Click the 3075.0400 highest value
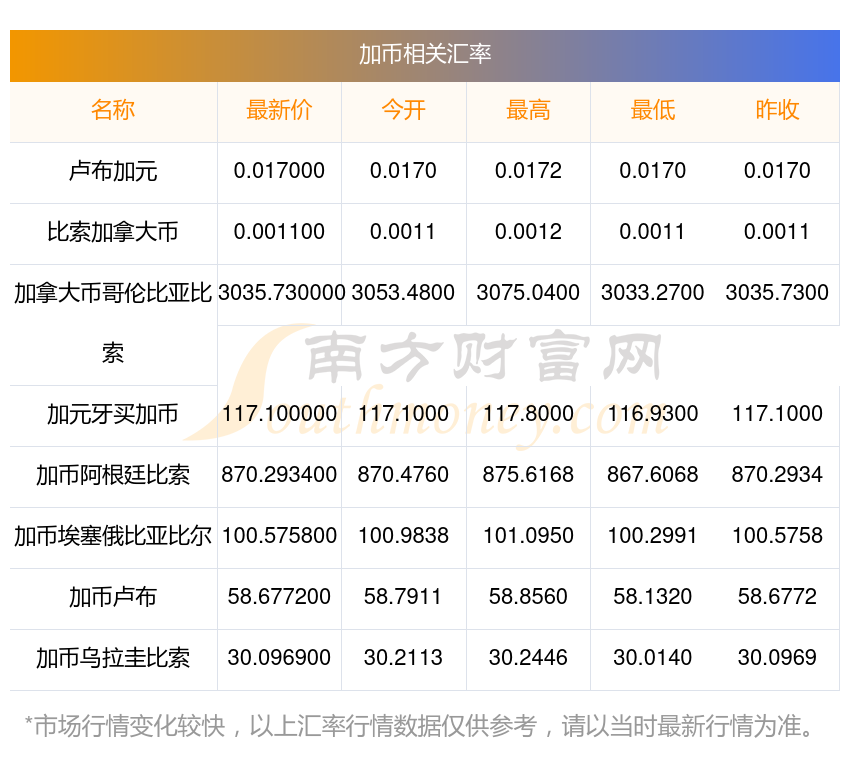Image resolution: width=850 pixels, height=757 pixels. click(x=528, y=293)
